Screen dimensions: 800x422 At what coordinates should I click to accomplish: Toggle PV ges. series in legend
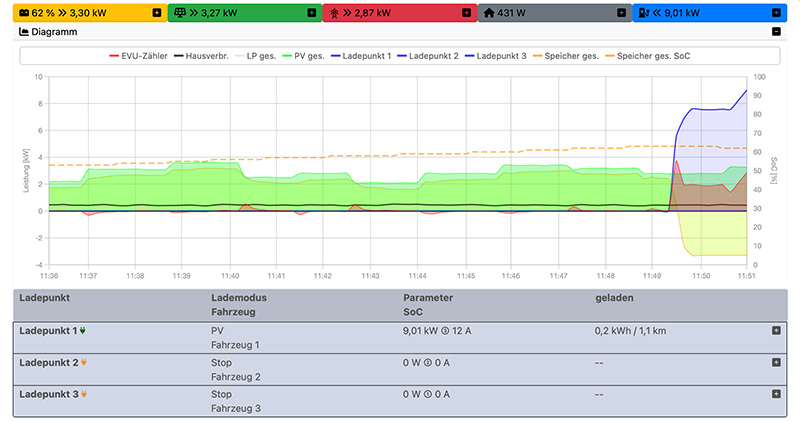point(308,56)
